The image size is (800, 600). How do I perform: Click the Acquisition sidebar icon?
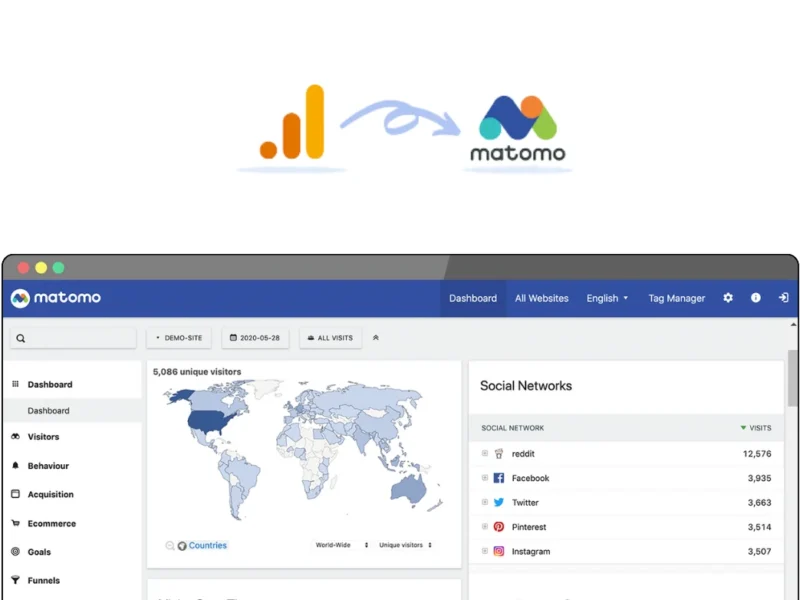tap(15, 494)
